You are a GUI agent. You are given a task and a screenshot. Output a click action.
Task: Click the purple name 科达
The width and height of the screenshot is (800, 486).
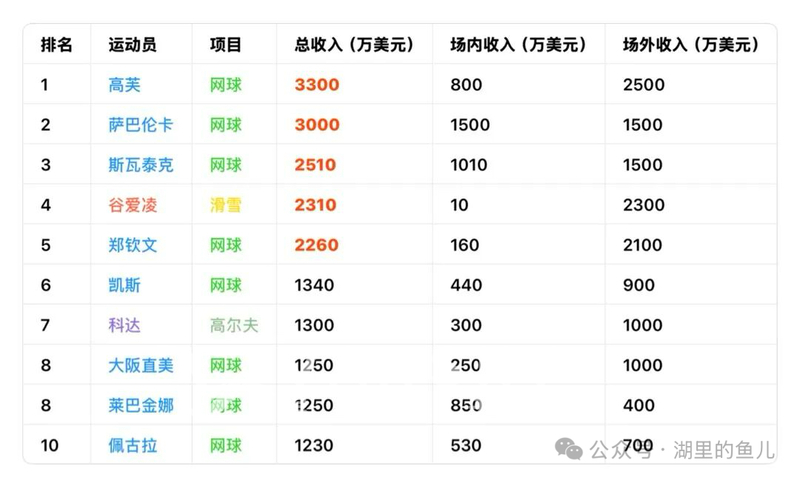coord(124,325)
